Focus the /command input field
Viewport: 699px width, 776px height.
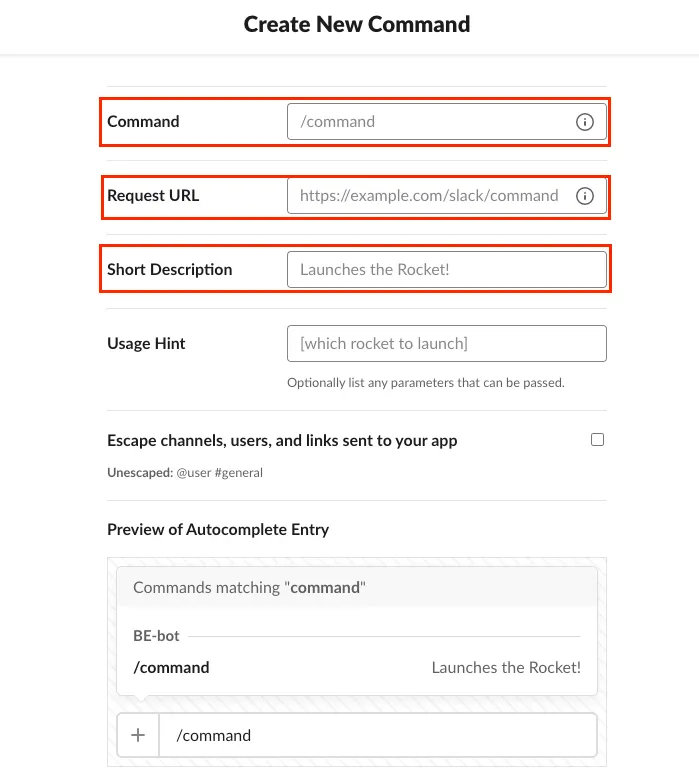(x=432, y=122)
